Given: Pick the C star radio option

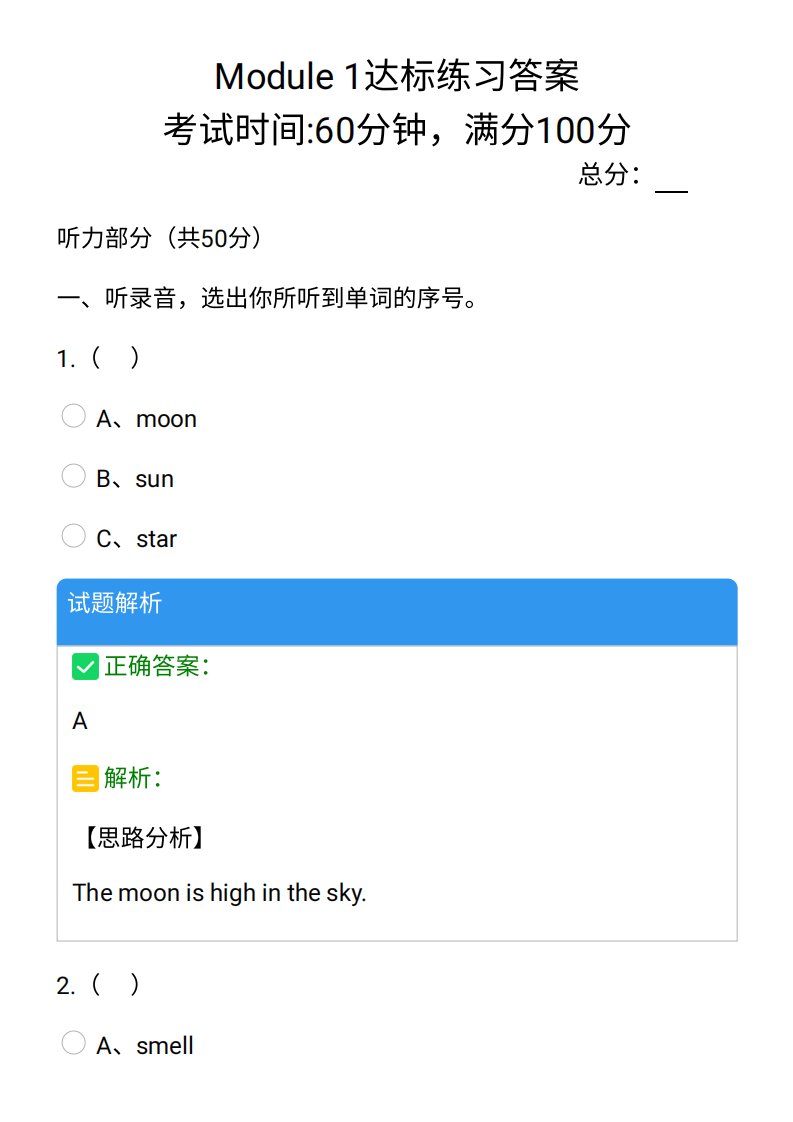Looking at the screenshot, I should point(73,536).
